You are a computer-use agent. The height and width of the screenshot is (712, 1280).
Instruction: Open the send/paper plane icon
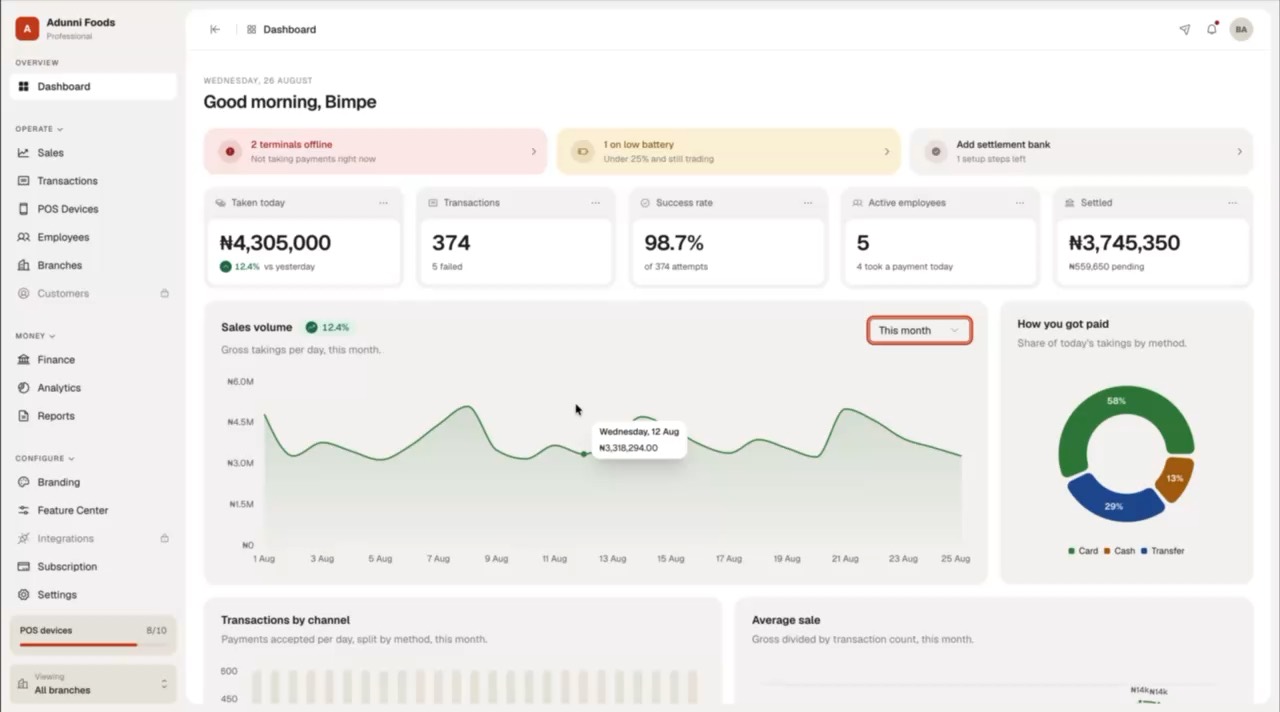(1185, 30)
